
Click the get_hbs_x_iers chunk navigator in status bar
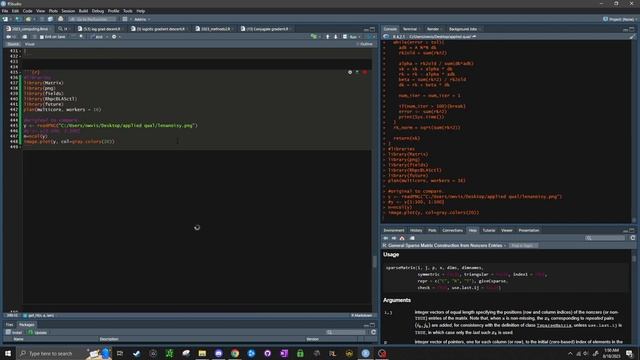[39, 316]
